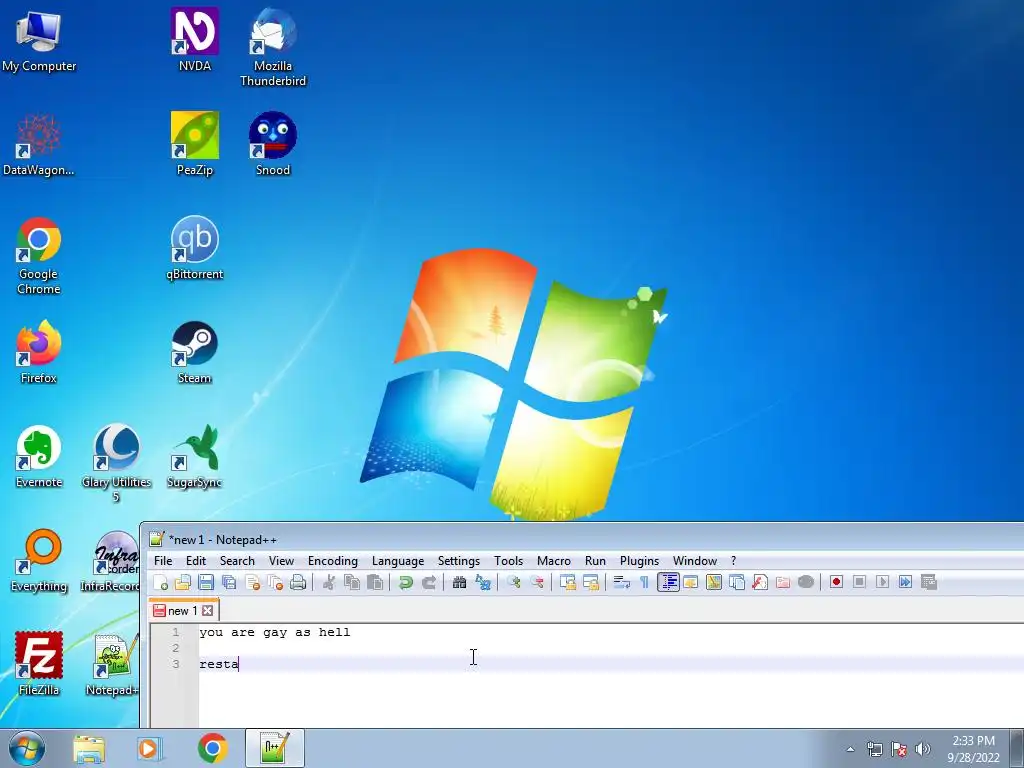Click the volume speaker tray icon
1024x768 pixels.
[922, 749]
